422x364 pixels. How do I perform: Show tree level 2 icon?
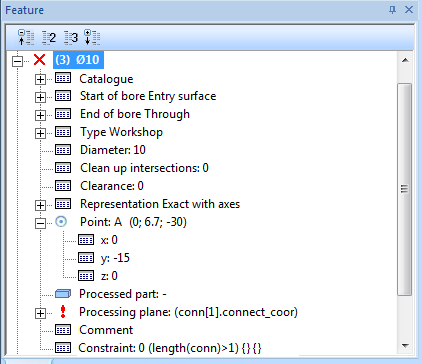49,37
